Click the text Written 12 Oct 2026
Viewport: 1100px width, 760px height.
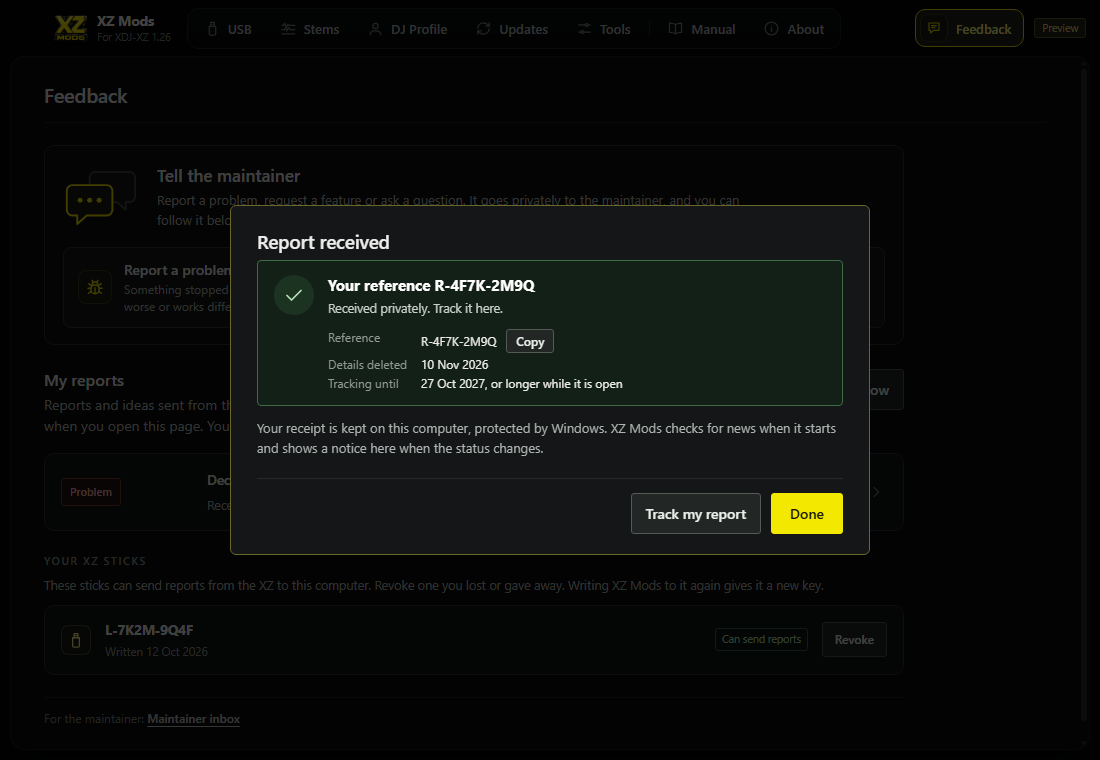click(x=156, y=652)
